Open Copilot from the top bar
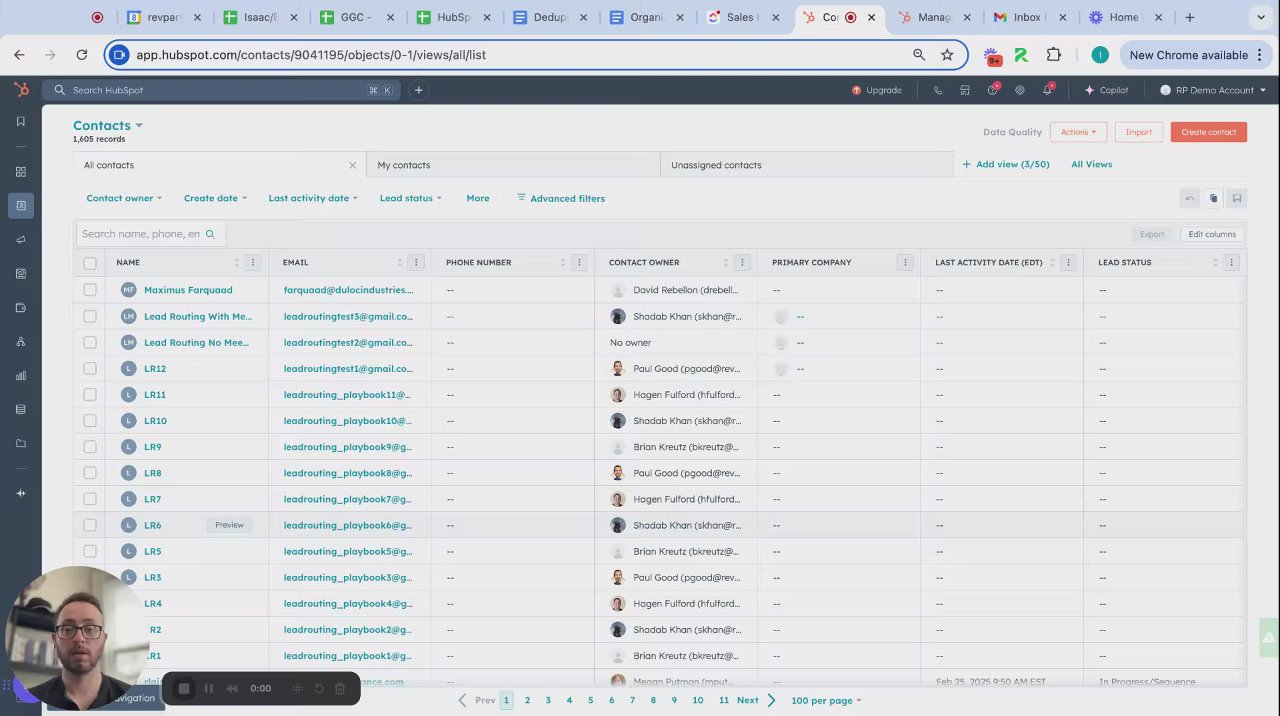The height and width of the screenshot is (716, 1280). tap(1106, 90)
